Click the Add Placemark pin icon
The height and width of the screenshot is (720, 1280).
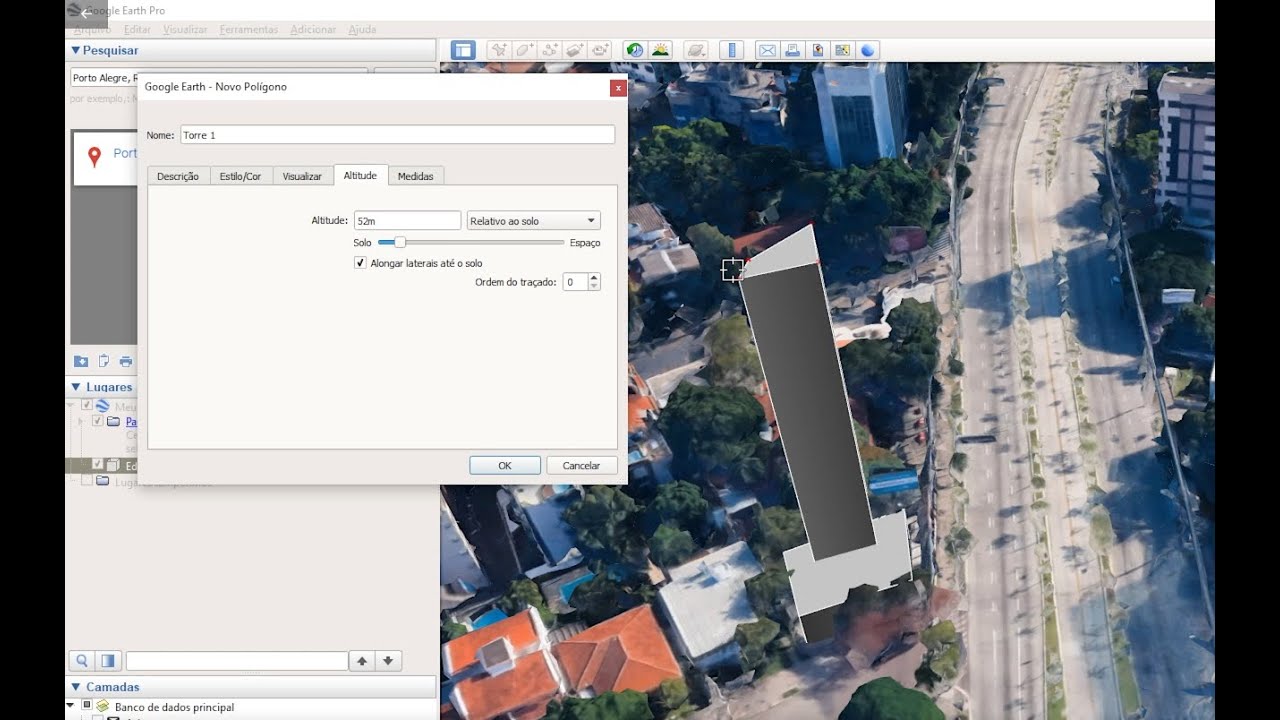[499, 50]
